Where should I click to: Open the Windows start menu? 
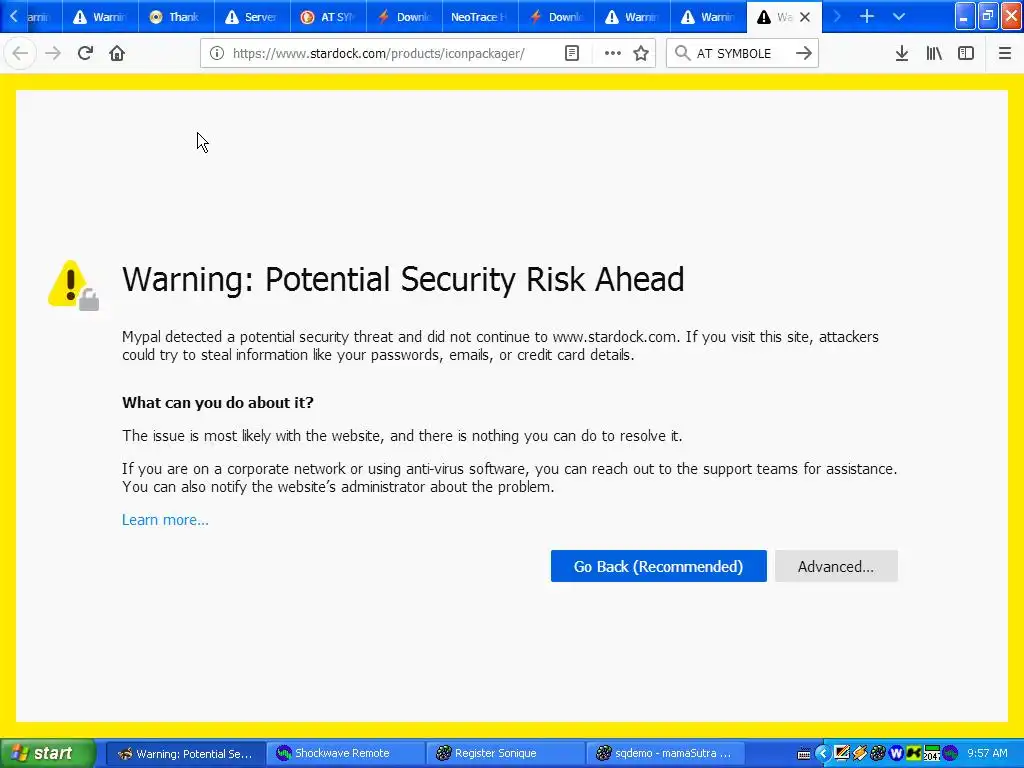pyautogui.click(x=46, y=753)
